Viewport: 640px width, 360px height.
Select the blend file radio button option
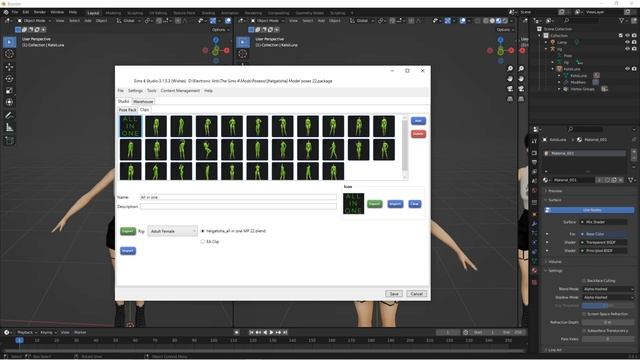[203, 231]
